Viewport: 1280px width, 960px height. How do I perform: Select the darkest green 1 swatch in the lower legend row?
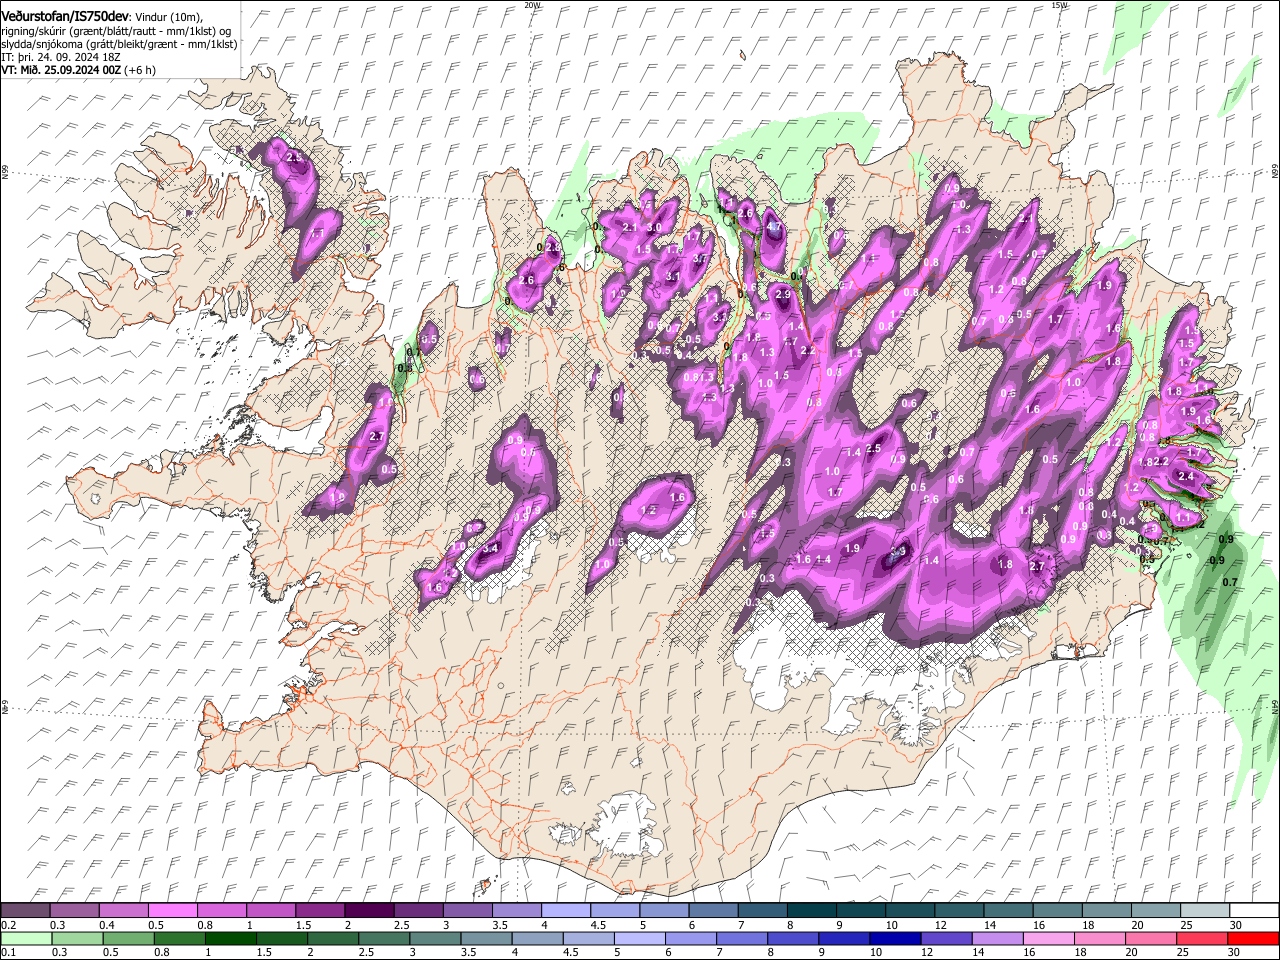(x=230, y=938)
